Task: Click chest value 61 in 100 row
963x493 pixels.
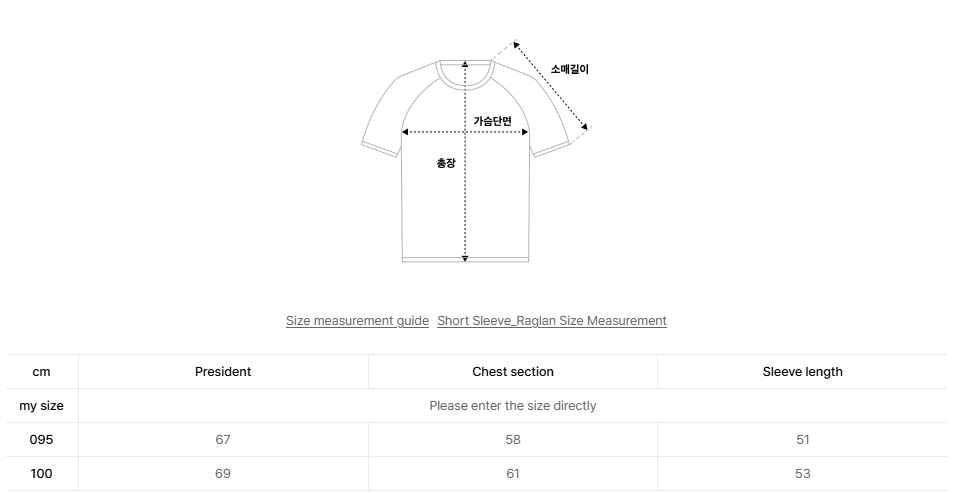Action: click(512, 474)
